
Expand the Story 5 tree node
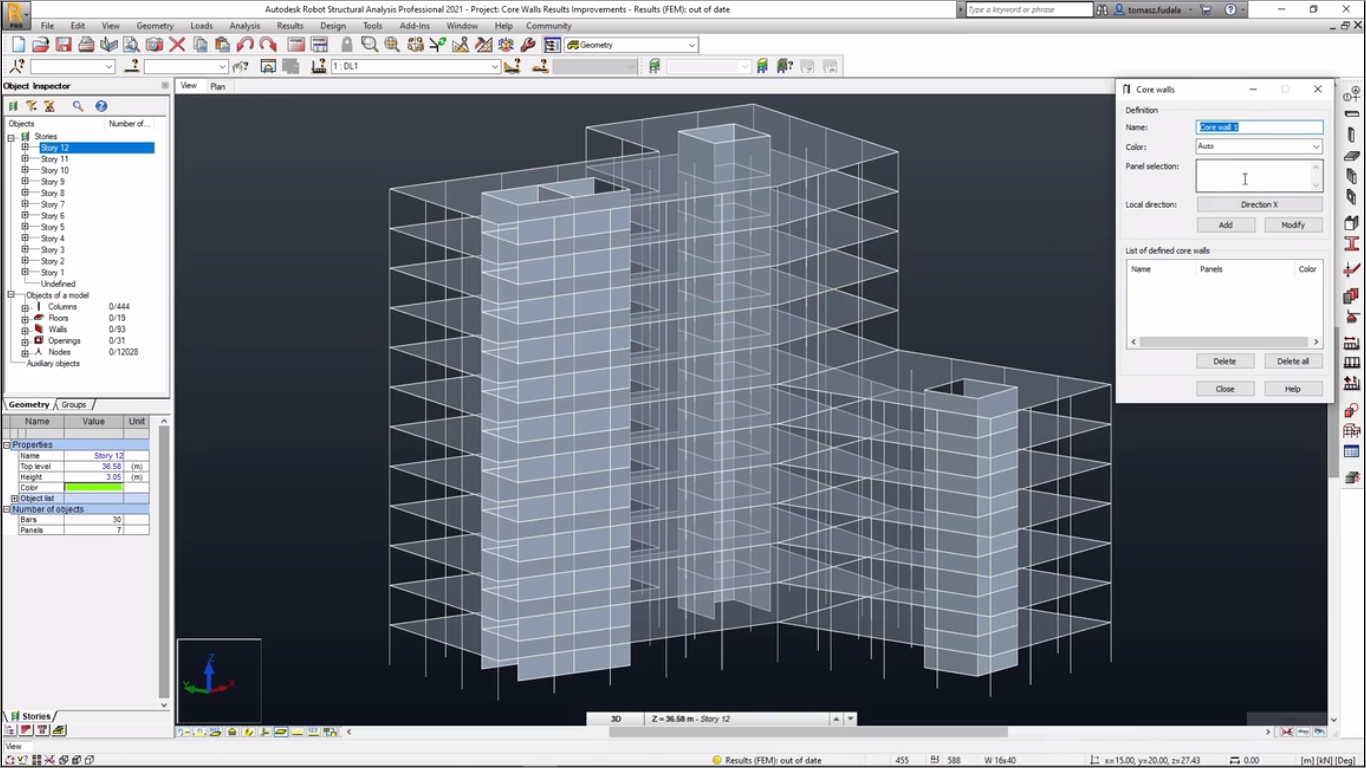(x=25, y=227)
